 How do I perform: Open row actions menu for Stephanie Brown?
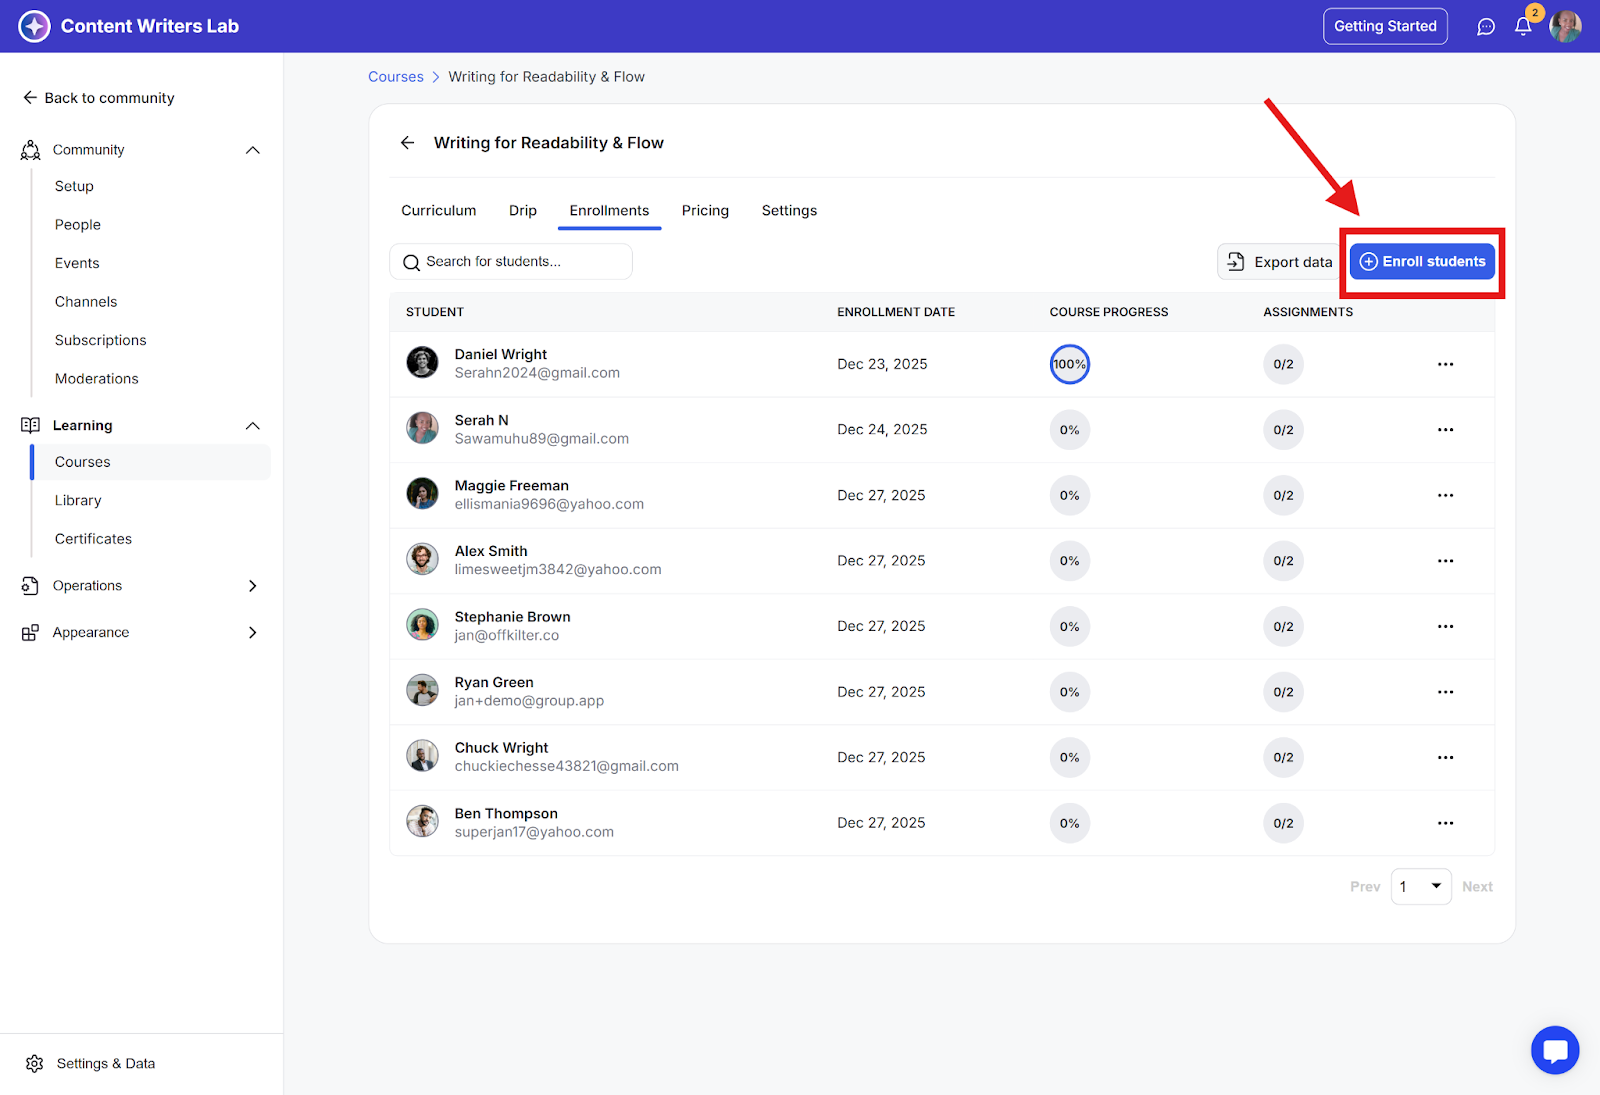pos(1446,627)
